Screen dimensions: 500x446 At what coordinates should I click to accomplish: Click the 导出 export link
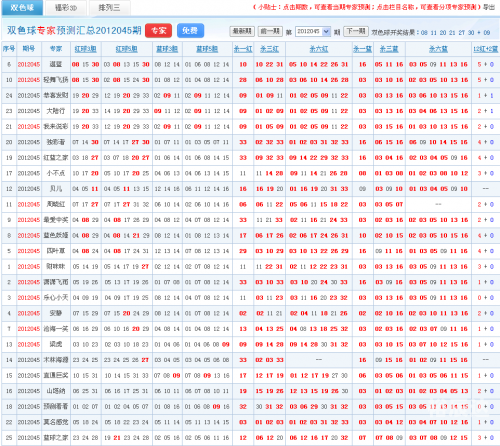[489, 7]
